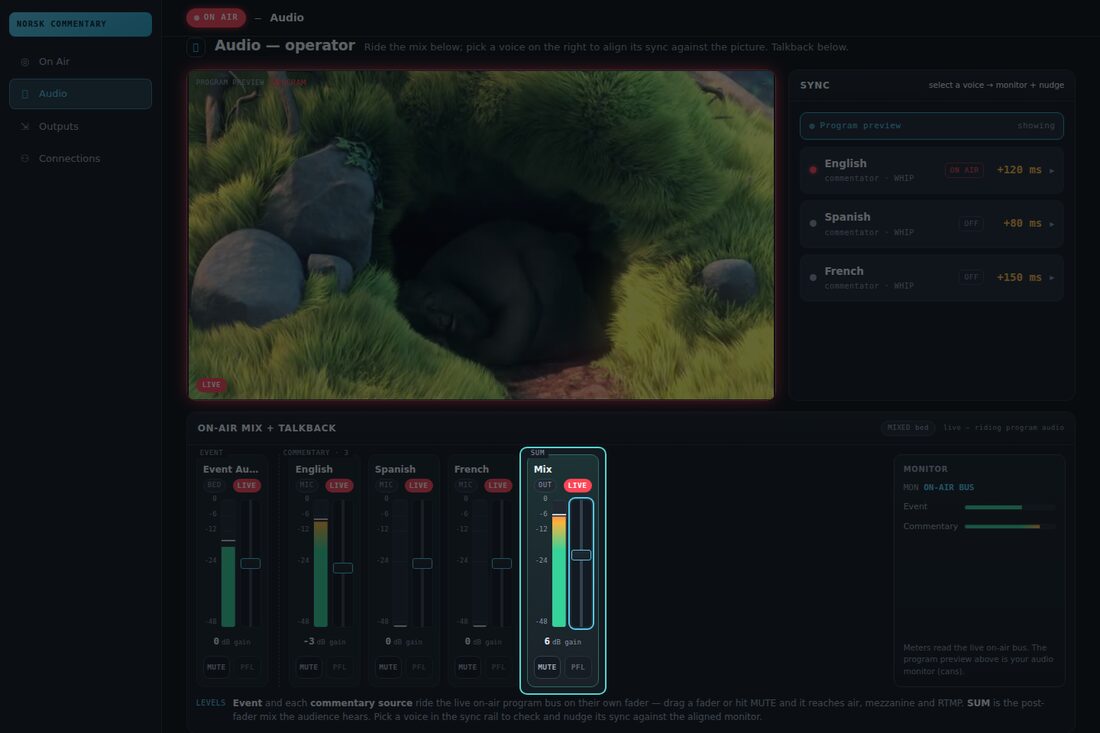
Task: Select the Program preview monitor option
Action: coord(932,126)
